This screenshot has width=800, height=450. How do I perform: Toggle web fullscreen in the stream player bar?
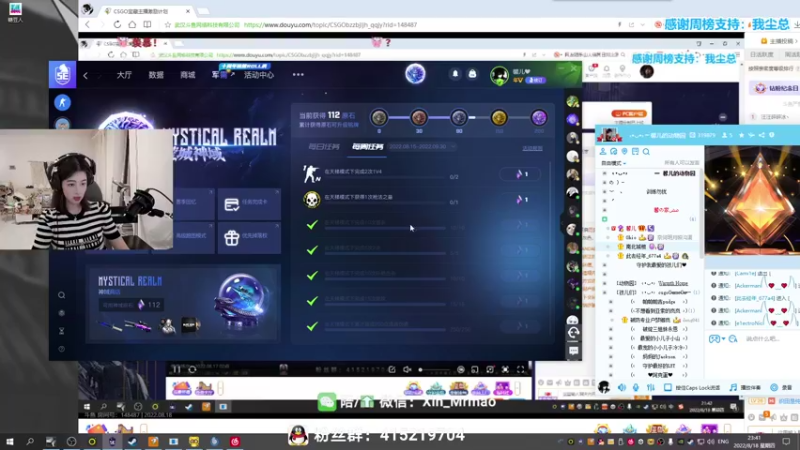(505, 369)
